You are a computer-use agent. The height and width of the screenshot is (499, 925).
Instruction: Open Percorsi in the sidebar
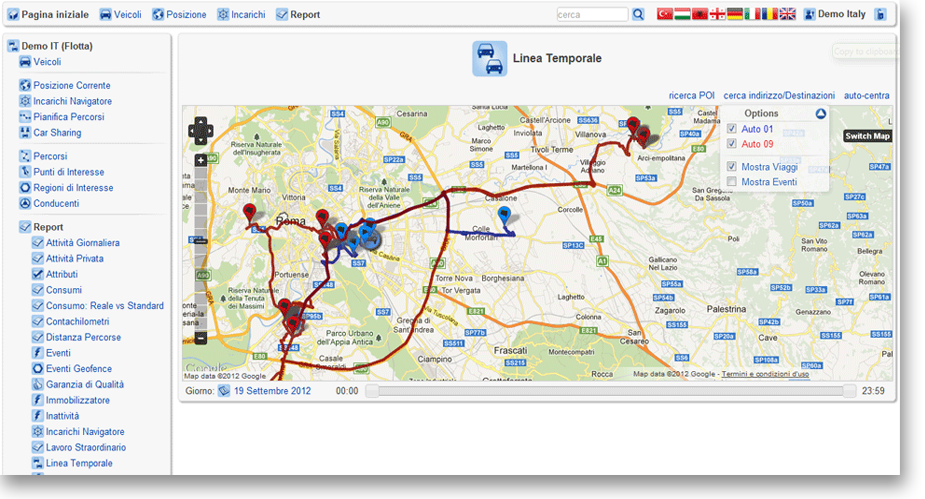click(x=43, y=156)
